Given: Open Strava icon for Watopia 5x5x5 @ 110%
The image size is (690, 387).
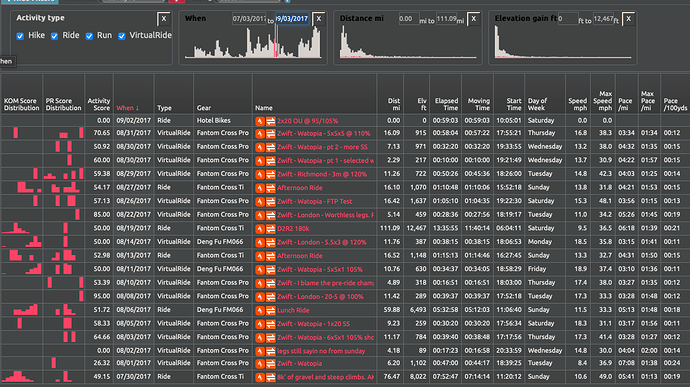Looking at the screenshot, I should click(x=260, y=133).
